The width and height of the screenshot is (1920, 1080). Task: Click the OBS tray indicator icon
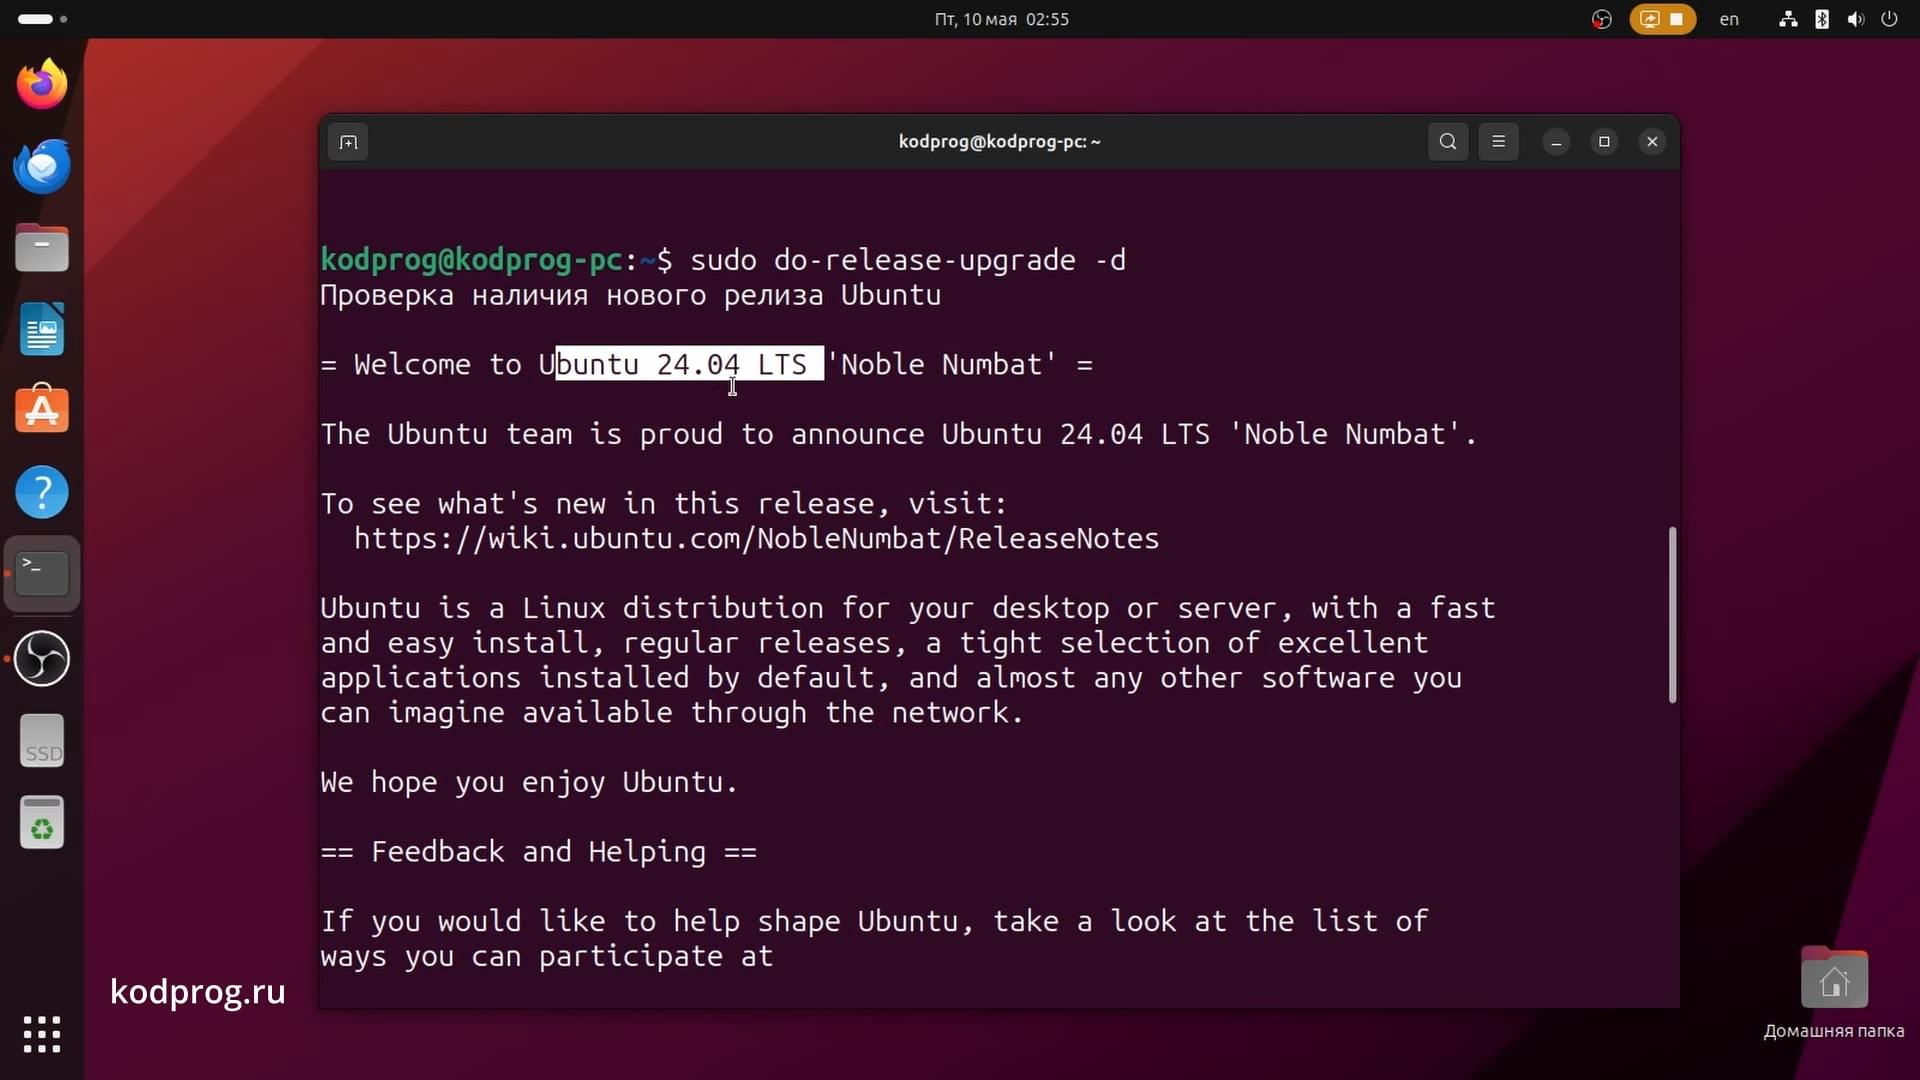(1601, 19)
